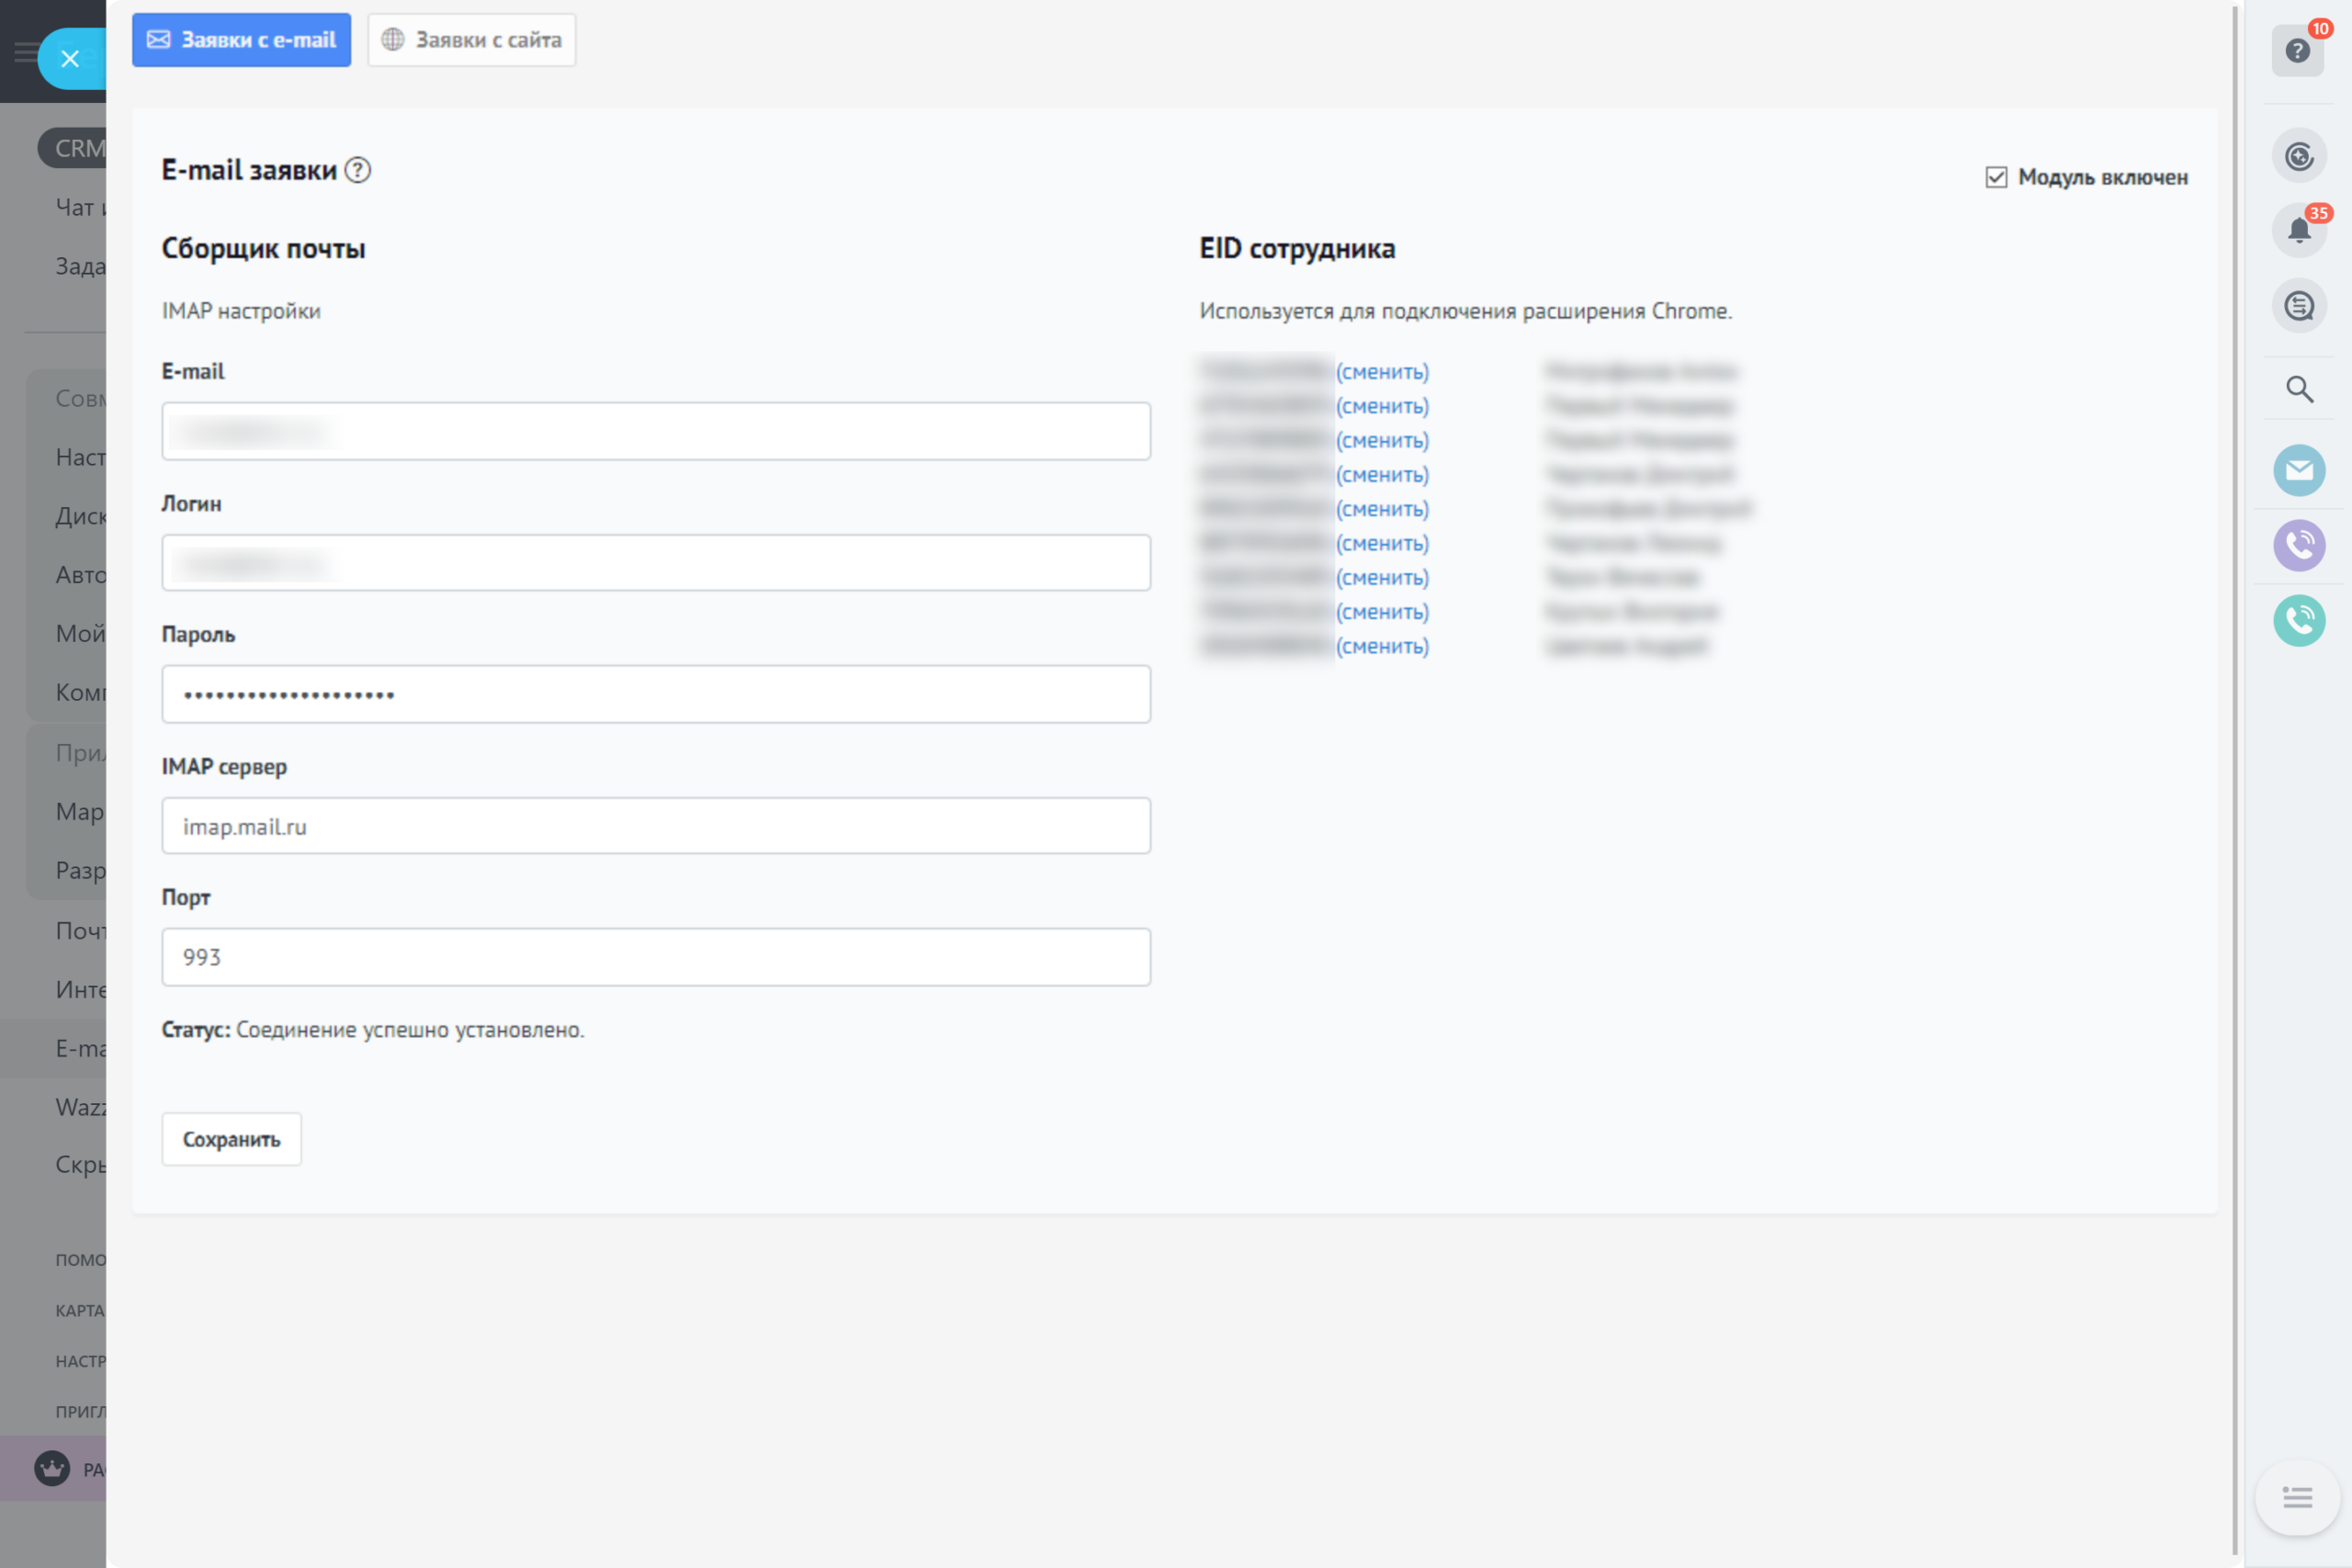Click the fifth (сменить) link in EID list
The width and height of the screenshot is (2352, 1568).
(x=1382, y=509)
